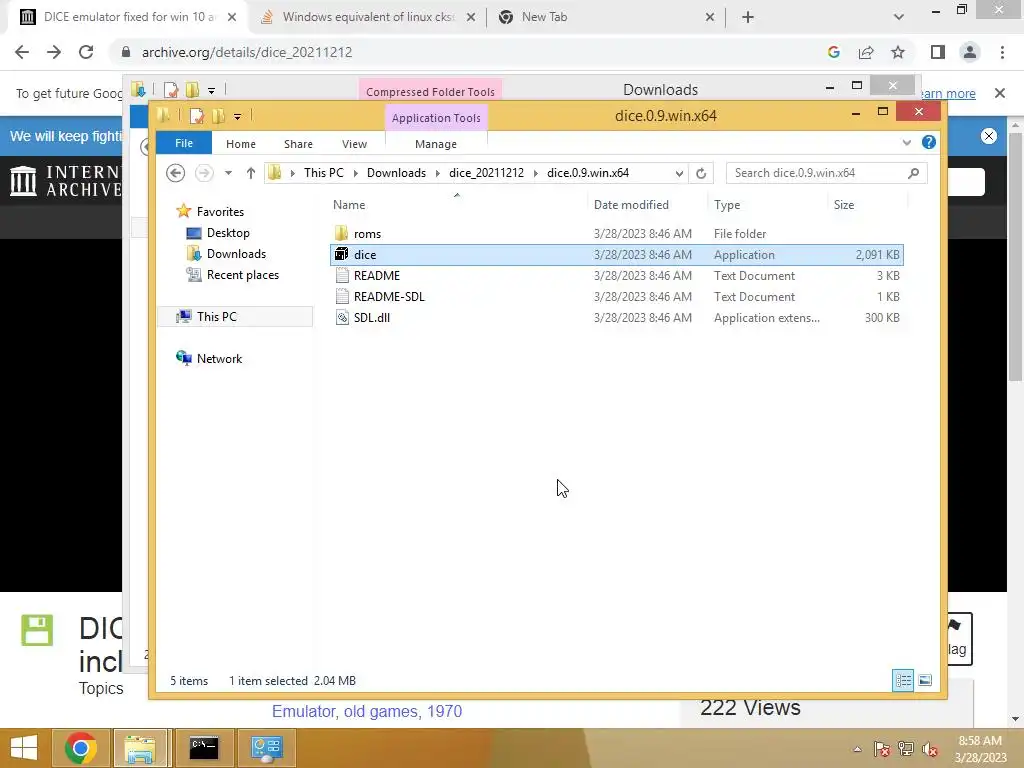Open a new Chrome tab
The image size is (1024, 768).
(x=748, y=17)
